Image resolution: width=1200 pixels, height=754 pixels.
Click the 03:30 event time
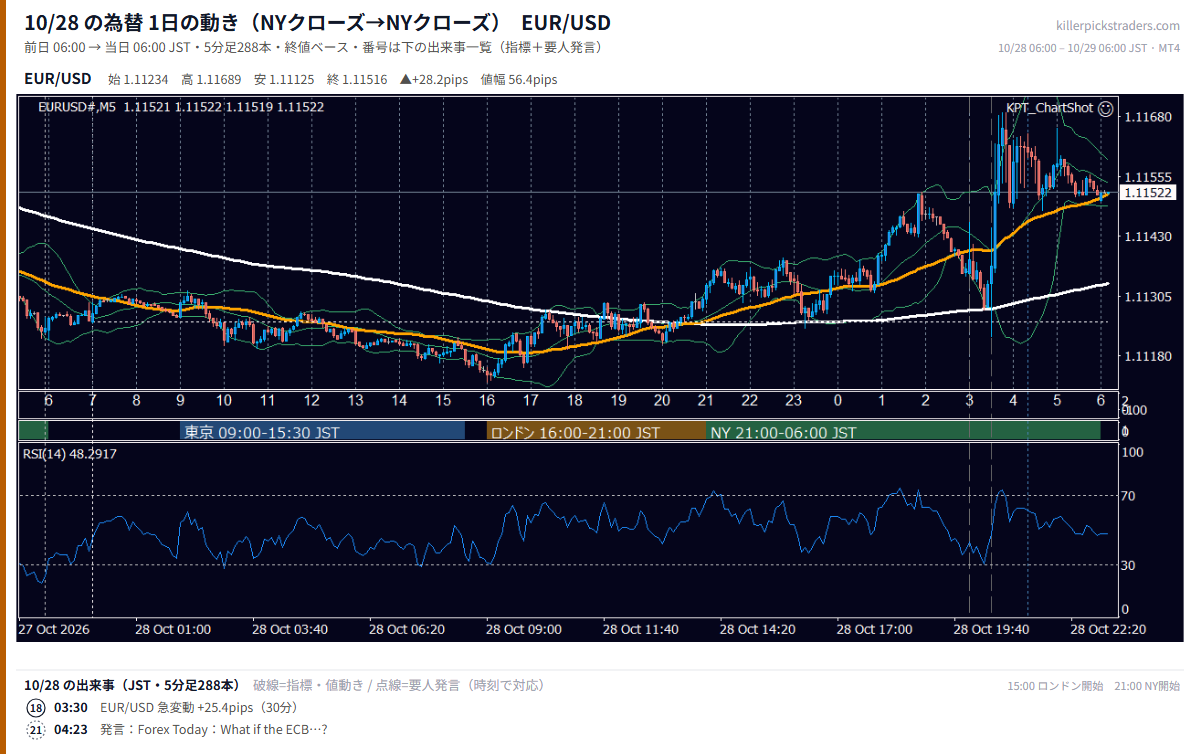70,708
